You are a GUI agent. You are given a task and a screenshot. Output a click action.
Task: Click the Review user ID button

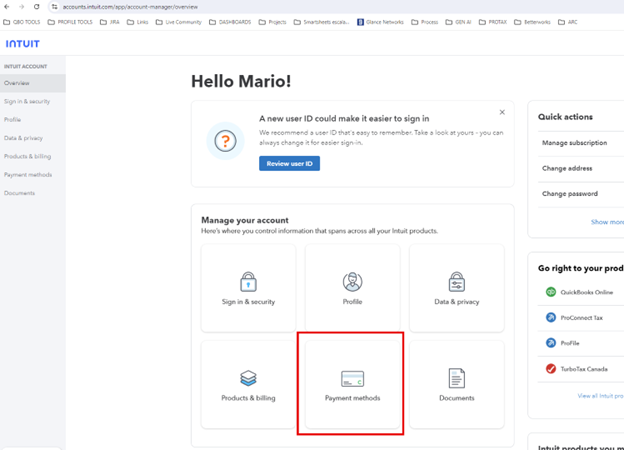(289, 164)
